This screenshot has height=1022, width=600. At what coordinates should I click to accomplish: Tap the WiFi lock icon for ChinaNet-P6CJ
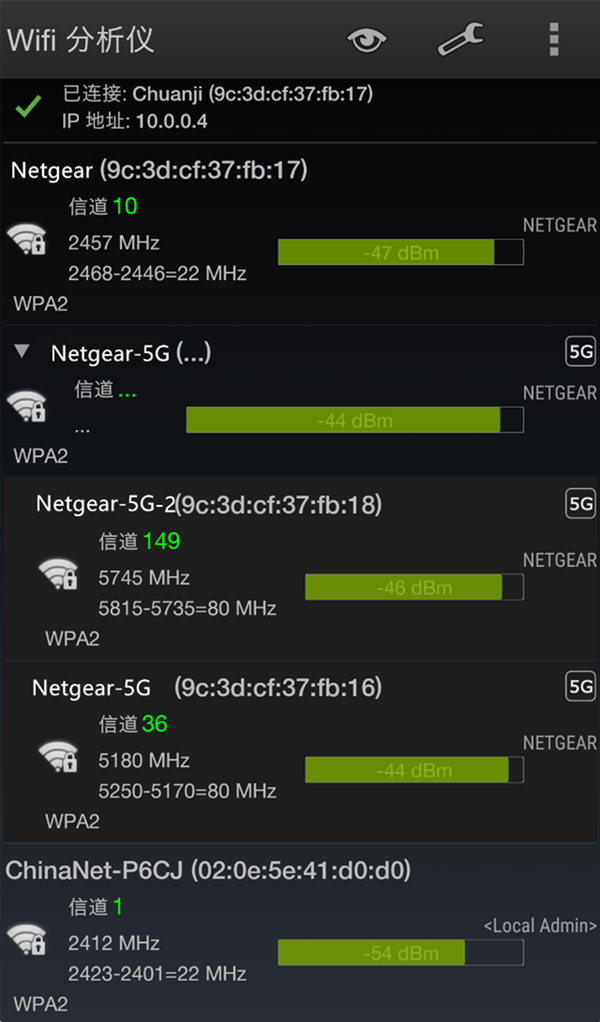[x=27, y=940]
